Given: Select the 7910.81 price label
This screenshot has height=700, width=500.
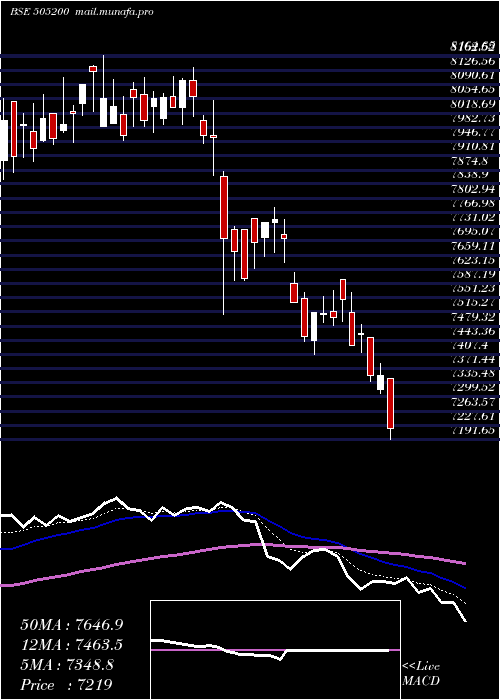Looking at the screenshot, I should [x=472, y=146].
